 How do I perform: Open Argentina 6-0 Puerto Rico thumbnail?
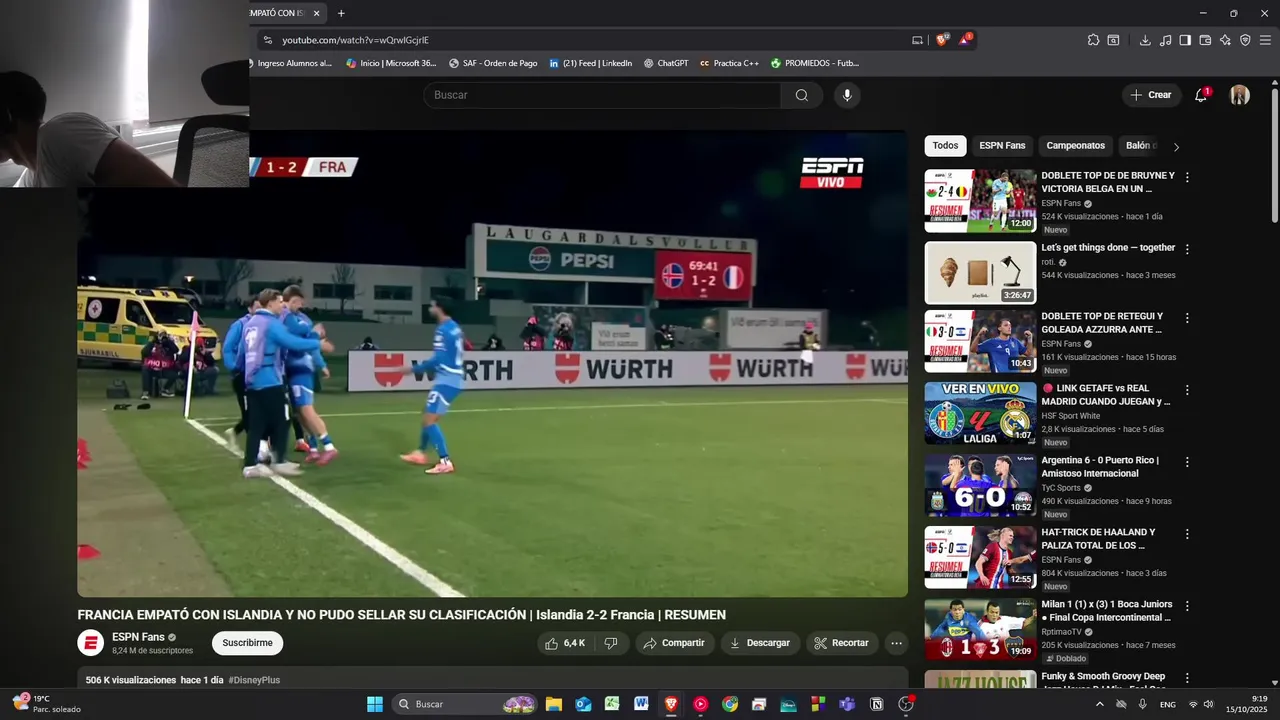pos(980,486)
